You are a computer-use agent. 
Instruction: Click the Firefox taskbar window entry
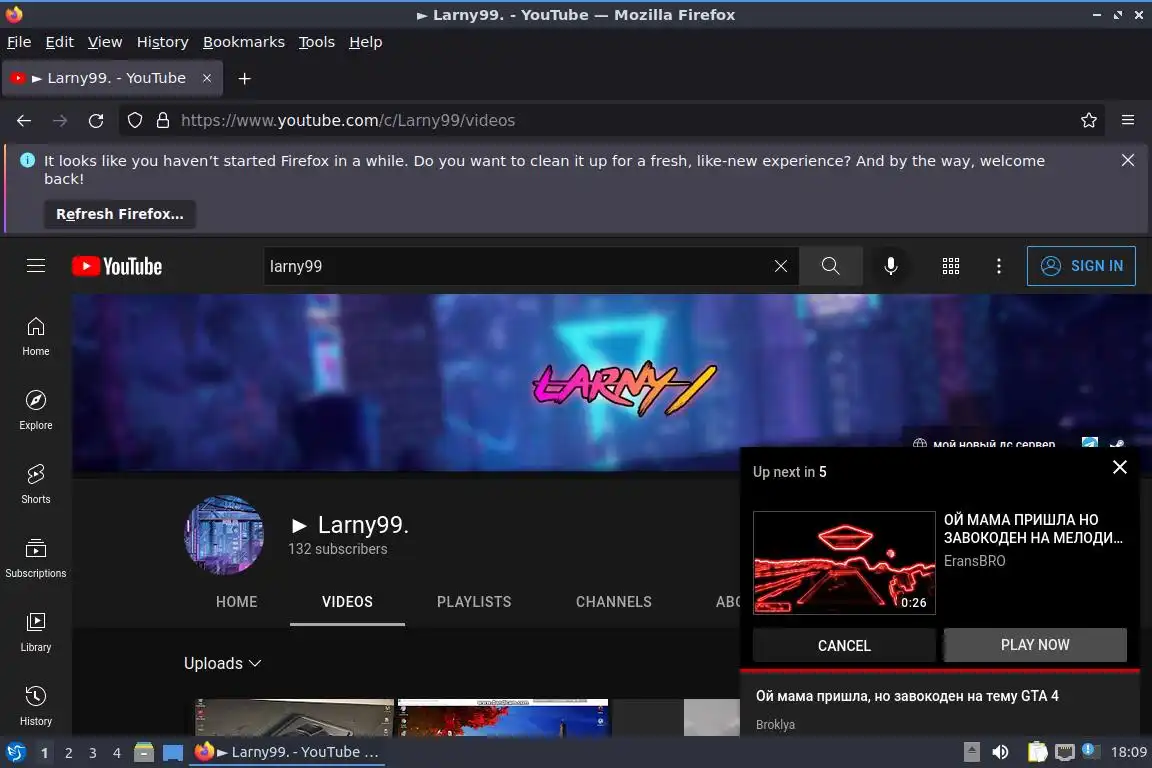pos(287,753)
